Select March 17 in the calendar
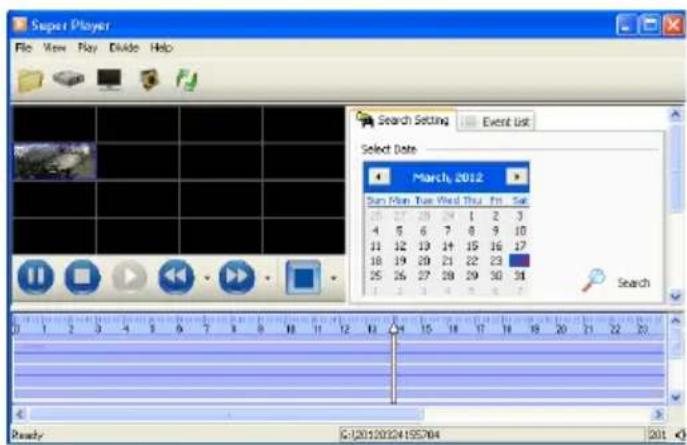The height and width of the screenshot is (445, 687). tap(520, 246)
